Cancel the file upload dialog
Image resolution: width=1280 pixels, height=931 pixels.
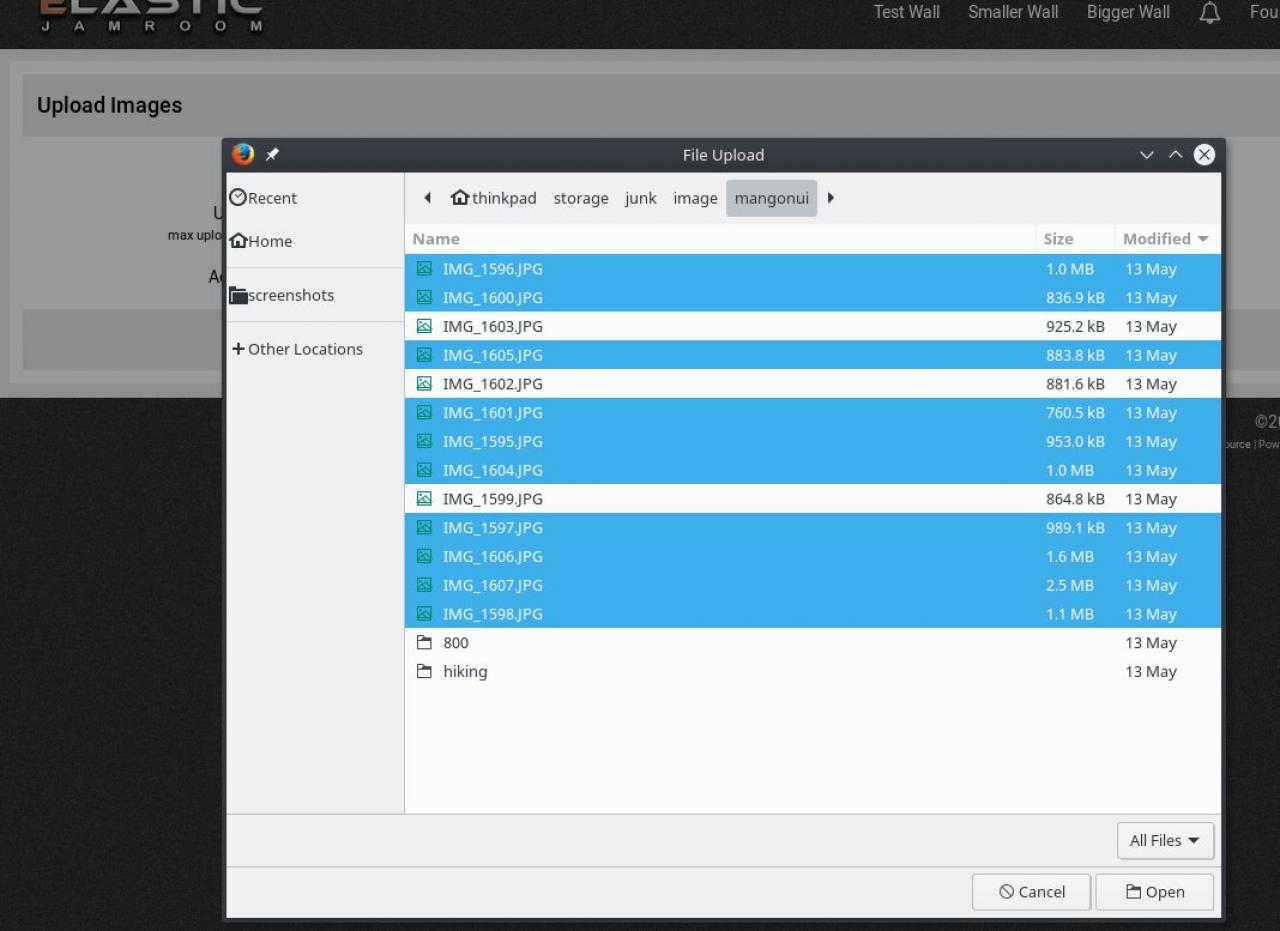point(1031,892)
